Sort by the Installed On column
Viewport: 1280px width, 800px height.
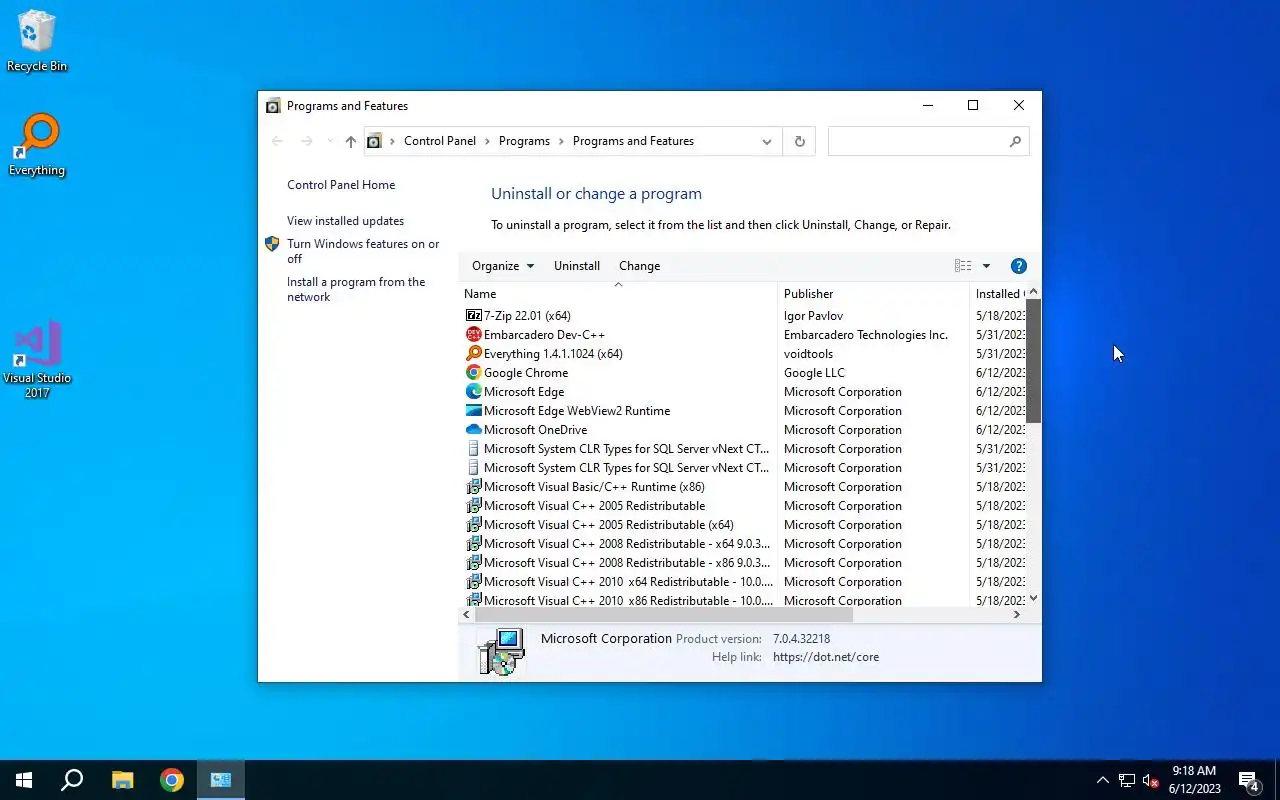tap(998, 294)
